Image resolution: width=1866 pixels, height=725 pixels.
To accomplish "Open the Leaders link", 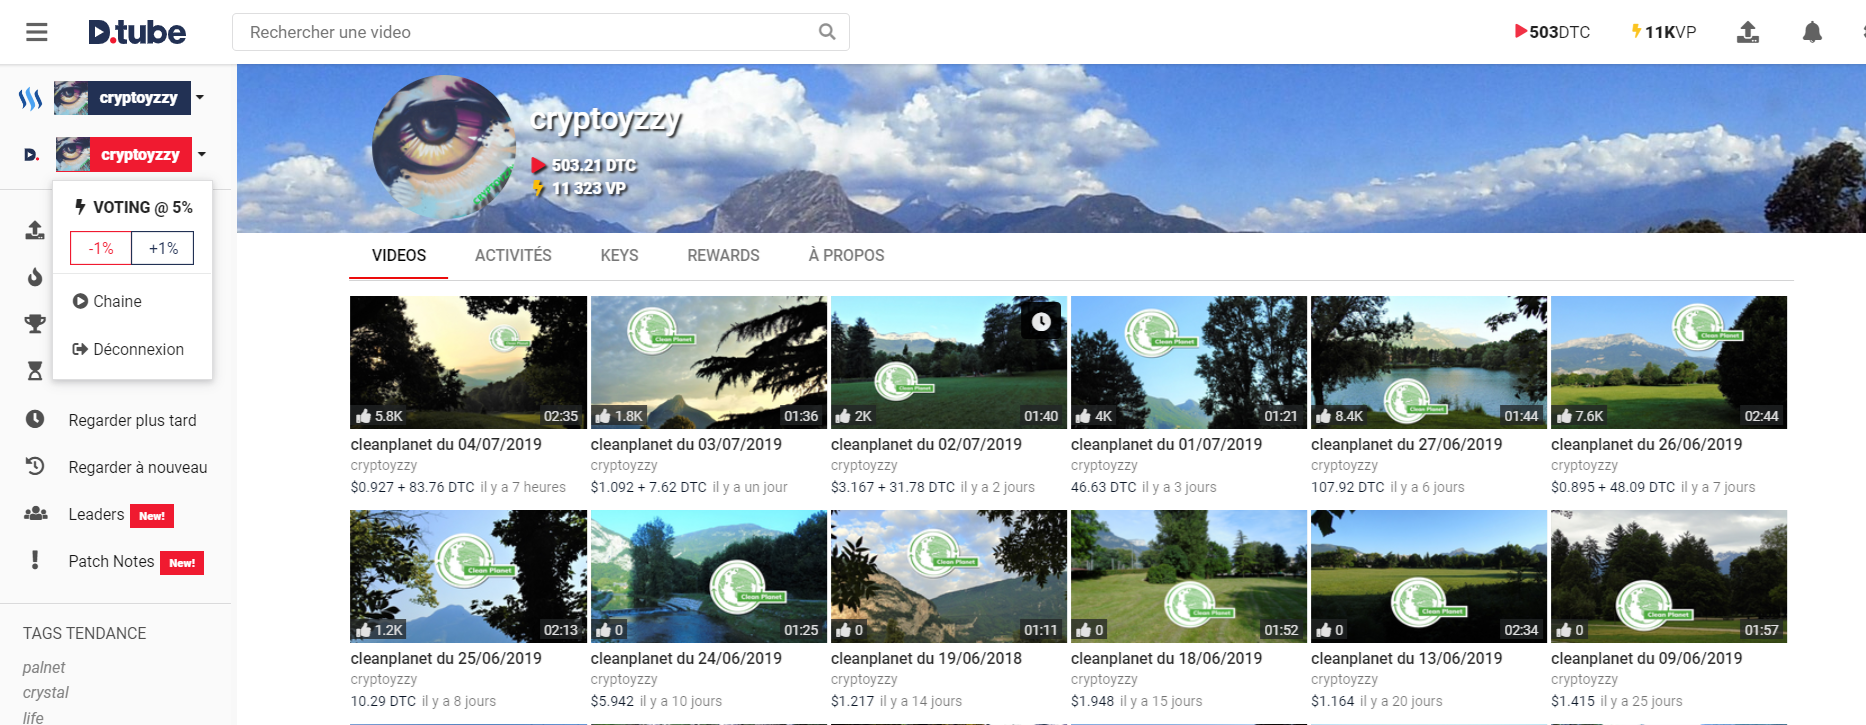I will click(96, 514).
